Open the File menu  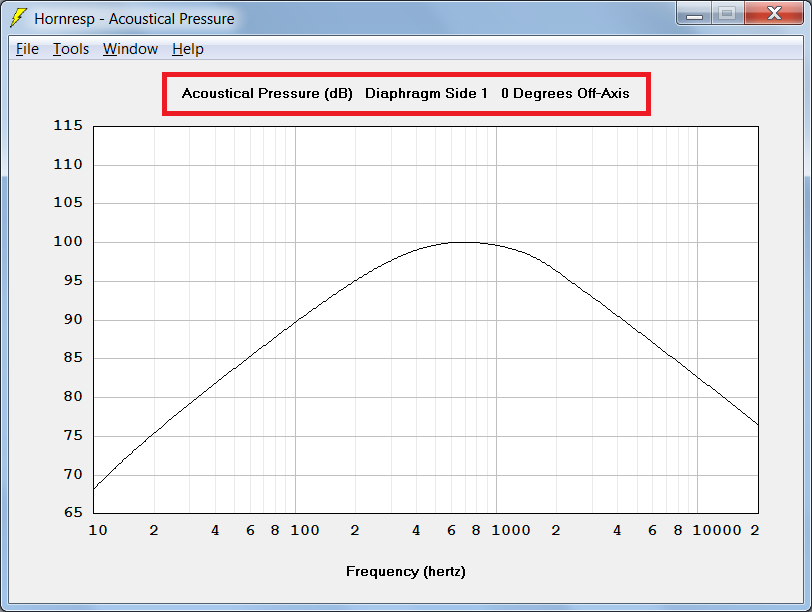[x=27, y=49]
